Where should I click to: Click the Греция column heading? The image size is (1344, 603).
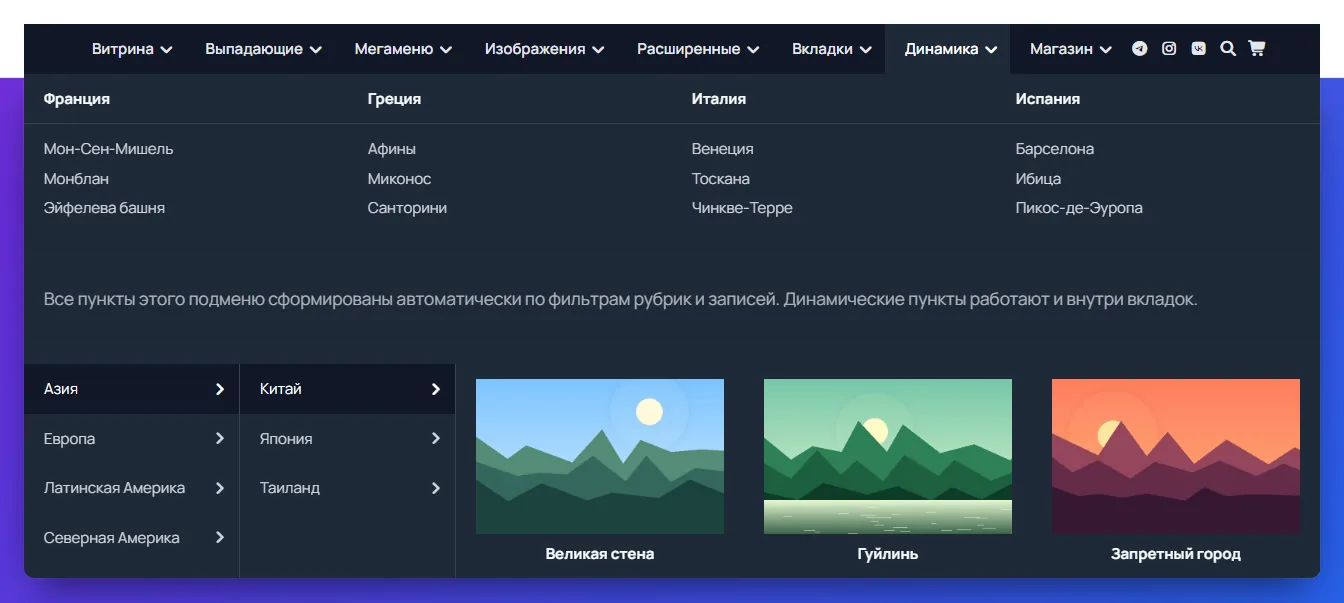tap(394, 99)
